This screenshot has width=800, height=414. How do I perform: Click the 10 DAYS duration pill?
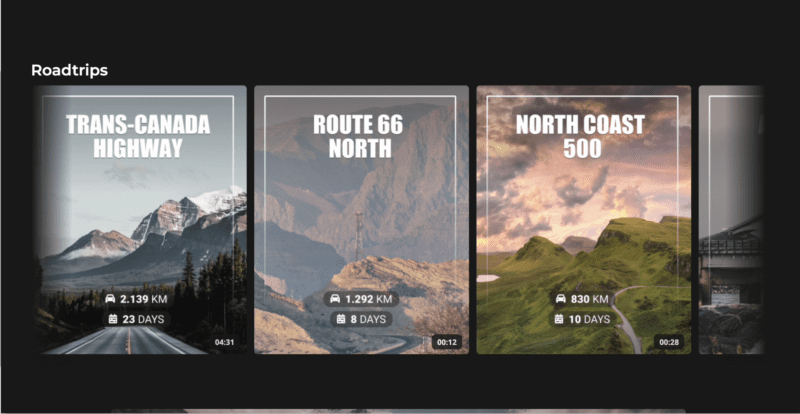[x=582, y=320]
